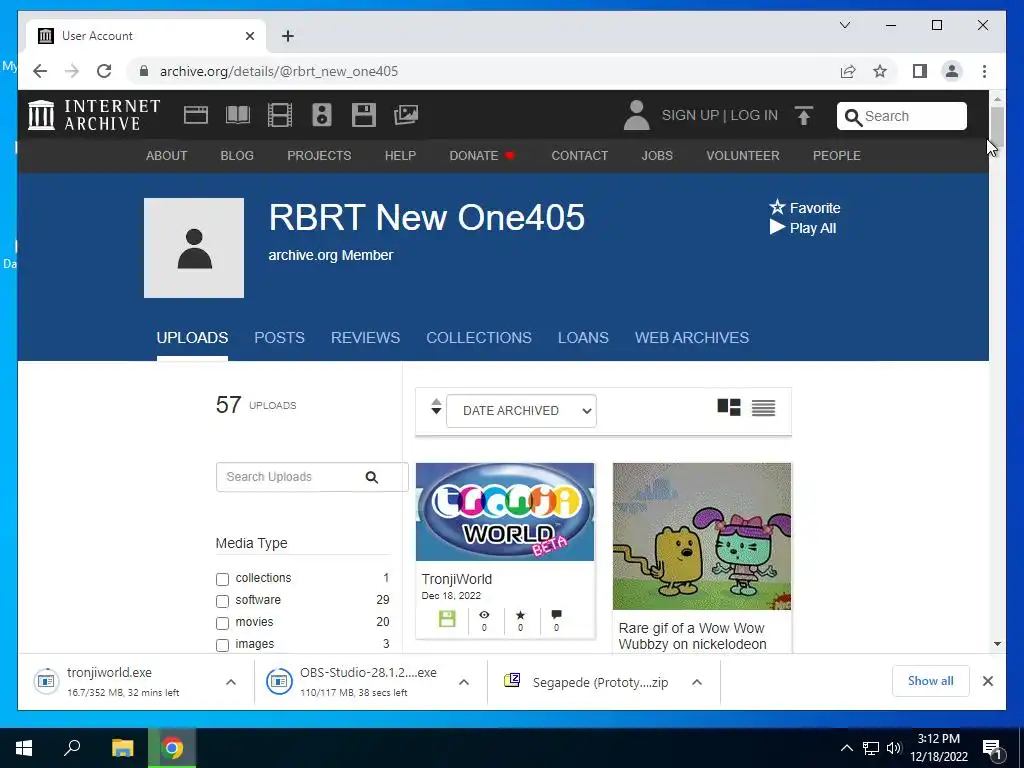The width and height of the screenshot is (1024, 768).
Task: Click Play All triangle icon
Action: pyautogui.click(x=777, y=227)
